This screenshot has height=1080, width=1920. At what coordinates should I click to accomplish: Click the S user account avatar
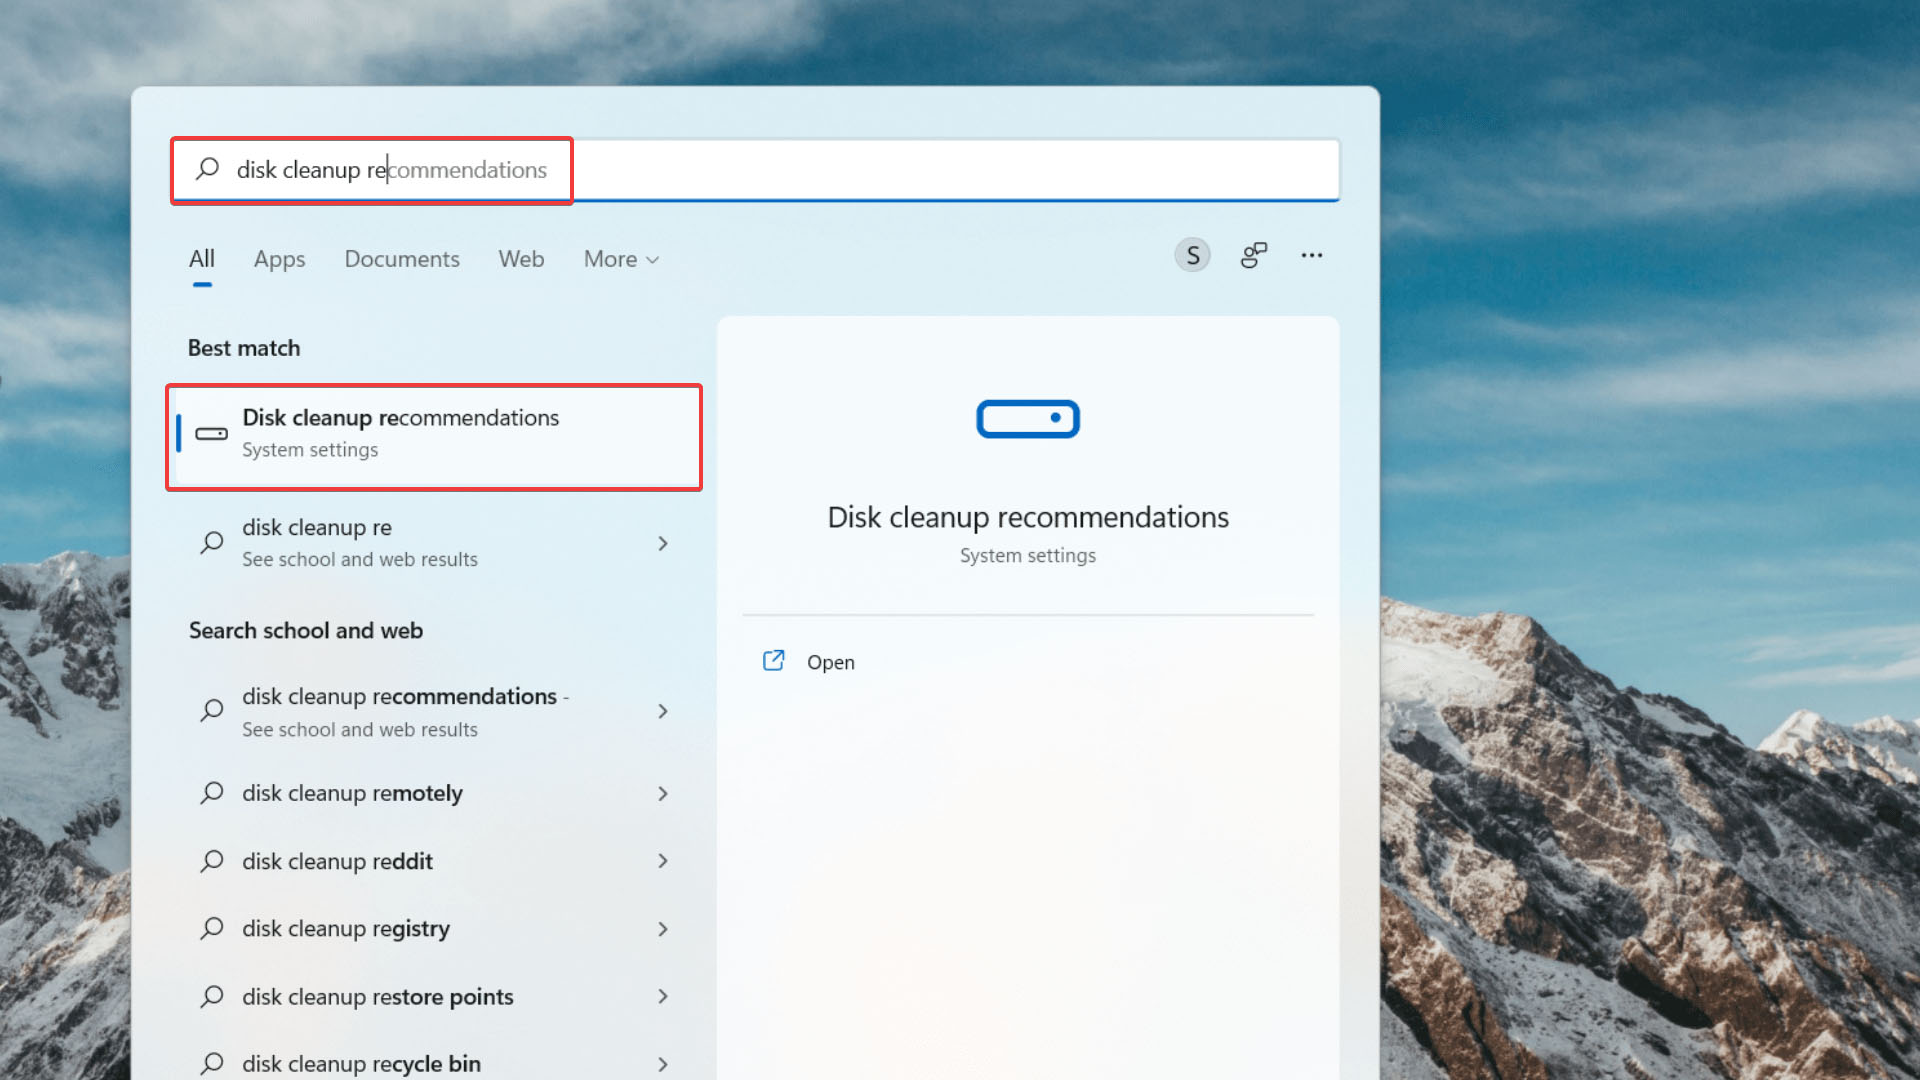coord(1192,256)
